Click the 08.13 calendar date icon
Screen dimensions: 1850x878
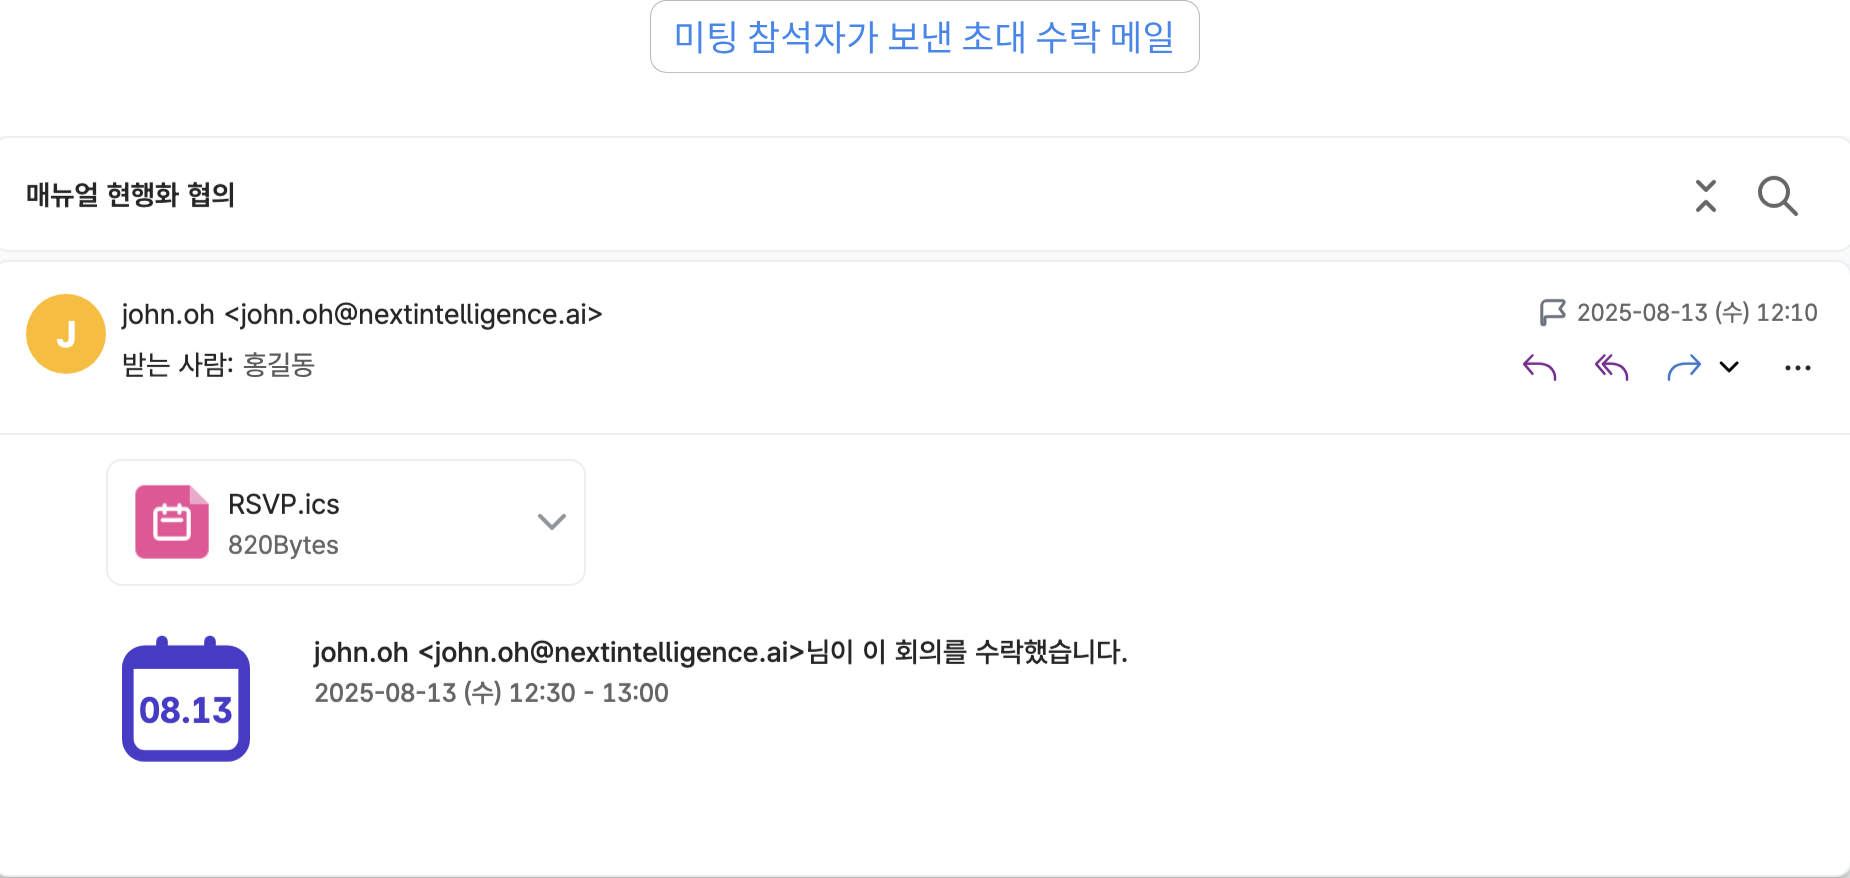click(186, 699)
